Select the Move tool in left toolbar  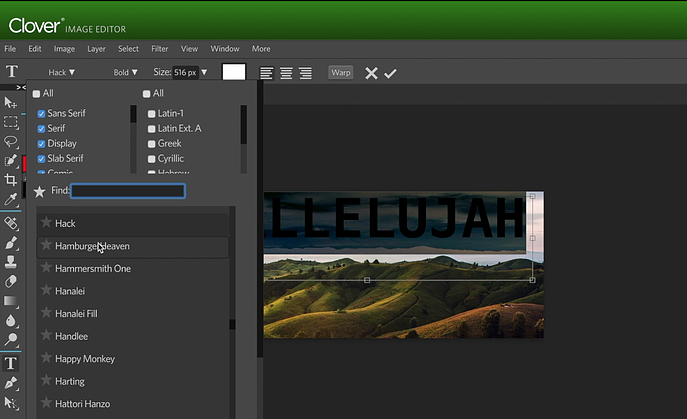[11, 103]
